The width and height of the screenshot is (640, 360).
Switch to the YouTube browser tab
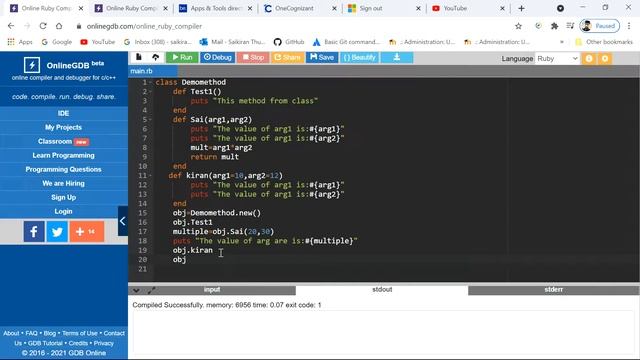pyautogui.click(x=469, y=8)
